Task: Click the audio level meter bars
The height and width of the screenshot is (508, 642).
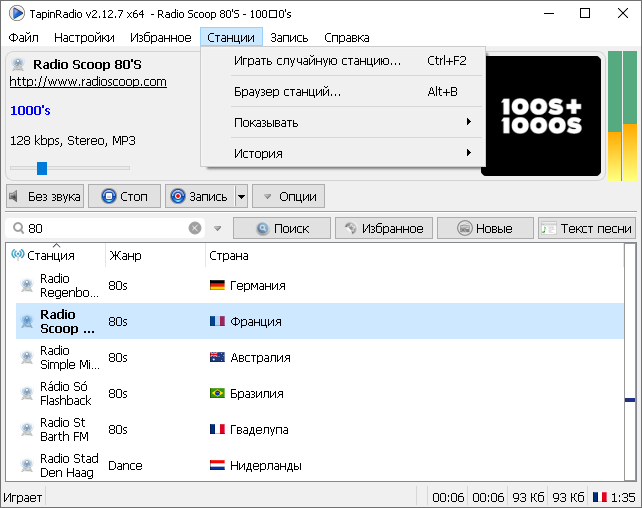Action: coord(622,116)
